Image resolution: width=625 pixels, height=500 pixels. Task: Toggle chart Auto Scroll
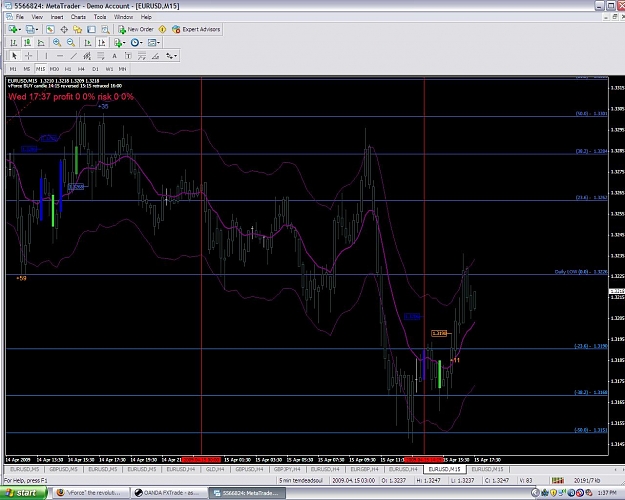click(88, 42)
